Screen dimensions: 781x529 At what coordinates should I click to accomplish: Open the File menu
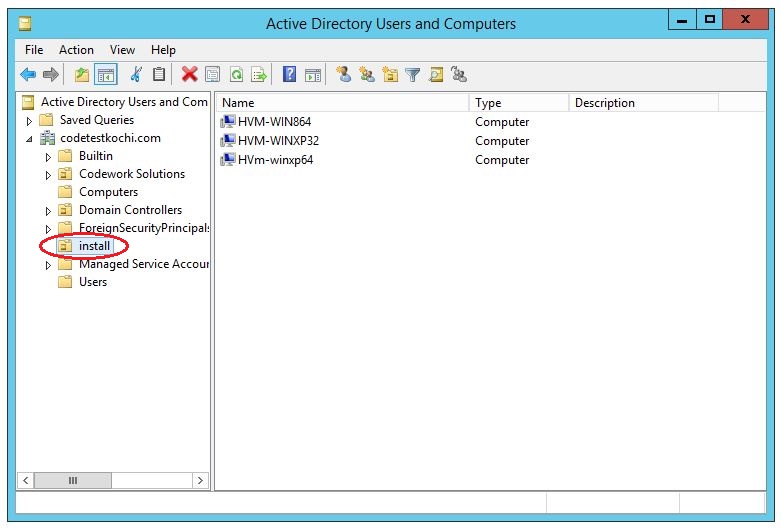pos(34,50)
